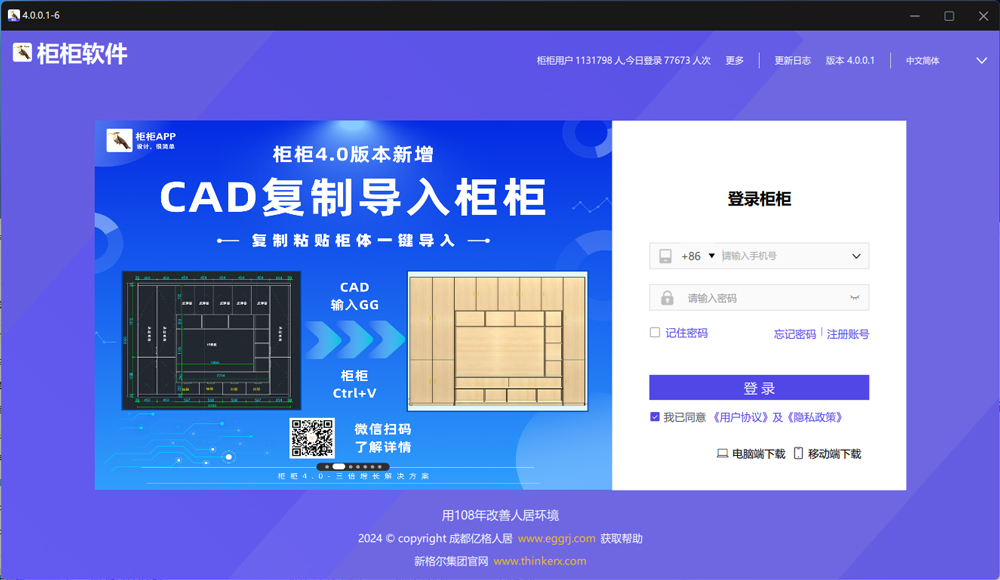
Task: Enable the 记住密码 checkbox
Action: pos(655,332)
